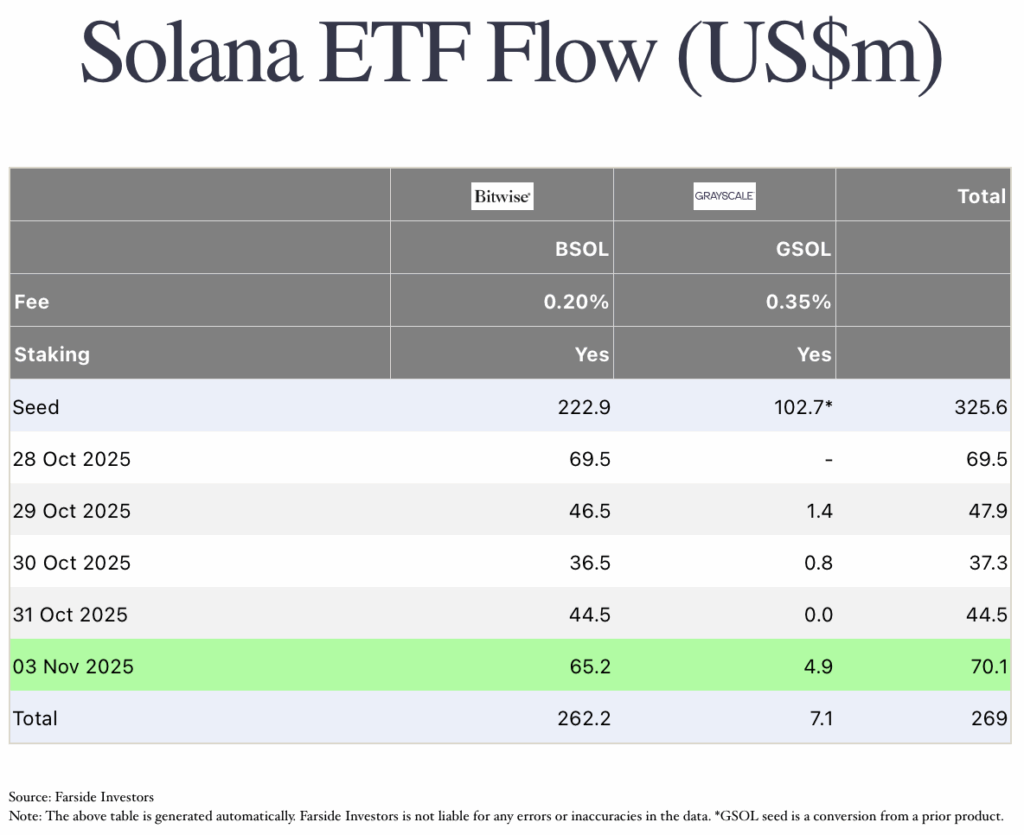Image resolution: width=1024 pixels, height=835 pixels.
Task: Select the 29 Oct 2025 date cell
Action: click(x=71, y=511)
